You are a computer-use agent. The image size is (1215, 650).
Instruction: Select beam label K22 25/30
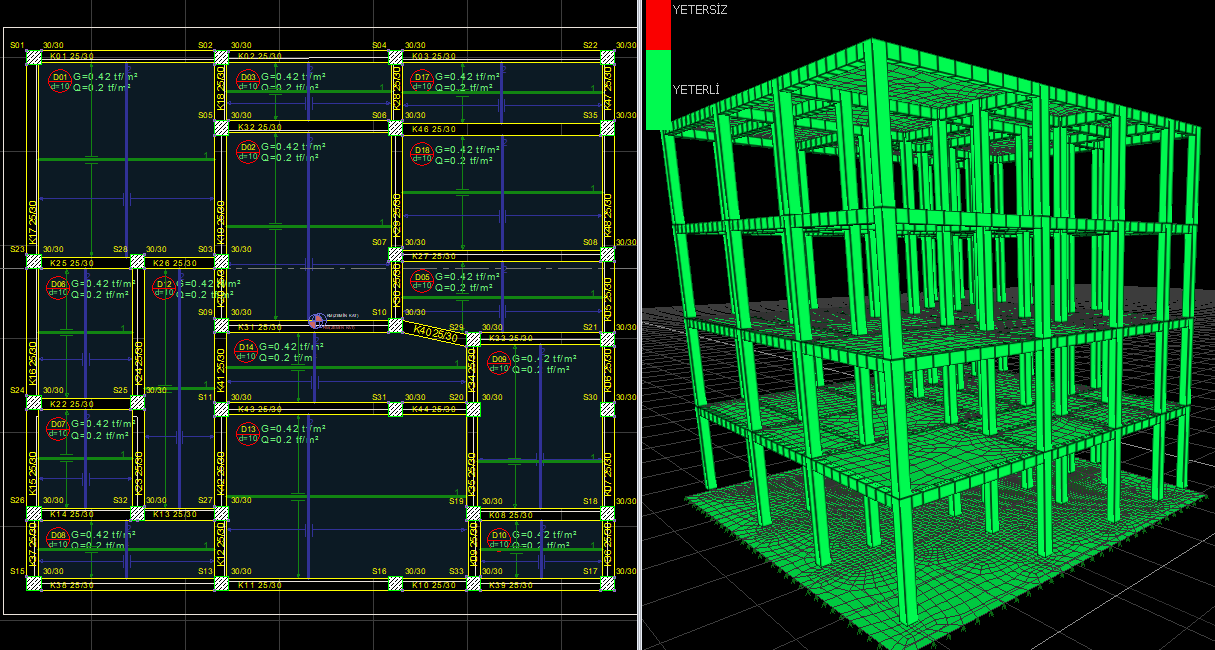pos(72,404)
